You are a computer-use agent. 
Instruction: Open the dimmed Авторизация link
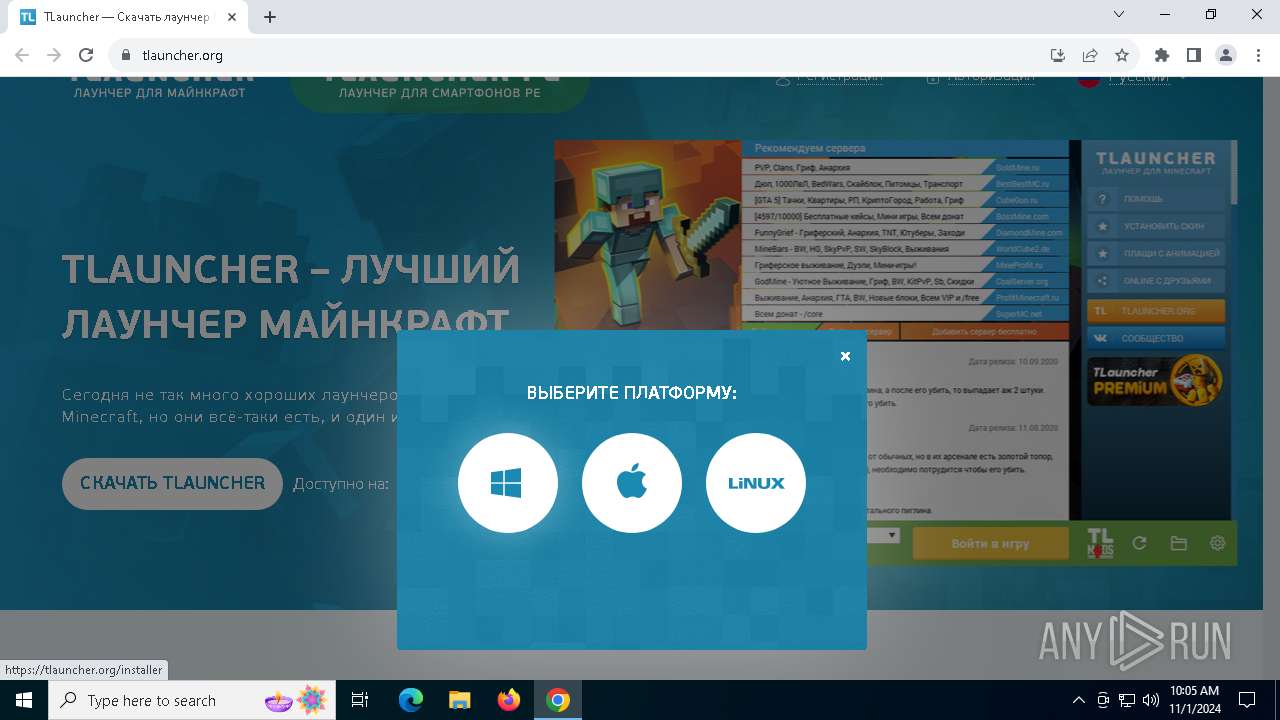(x=981, y=78)
